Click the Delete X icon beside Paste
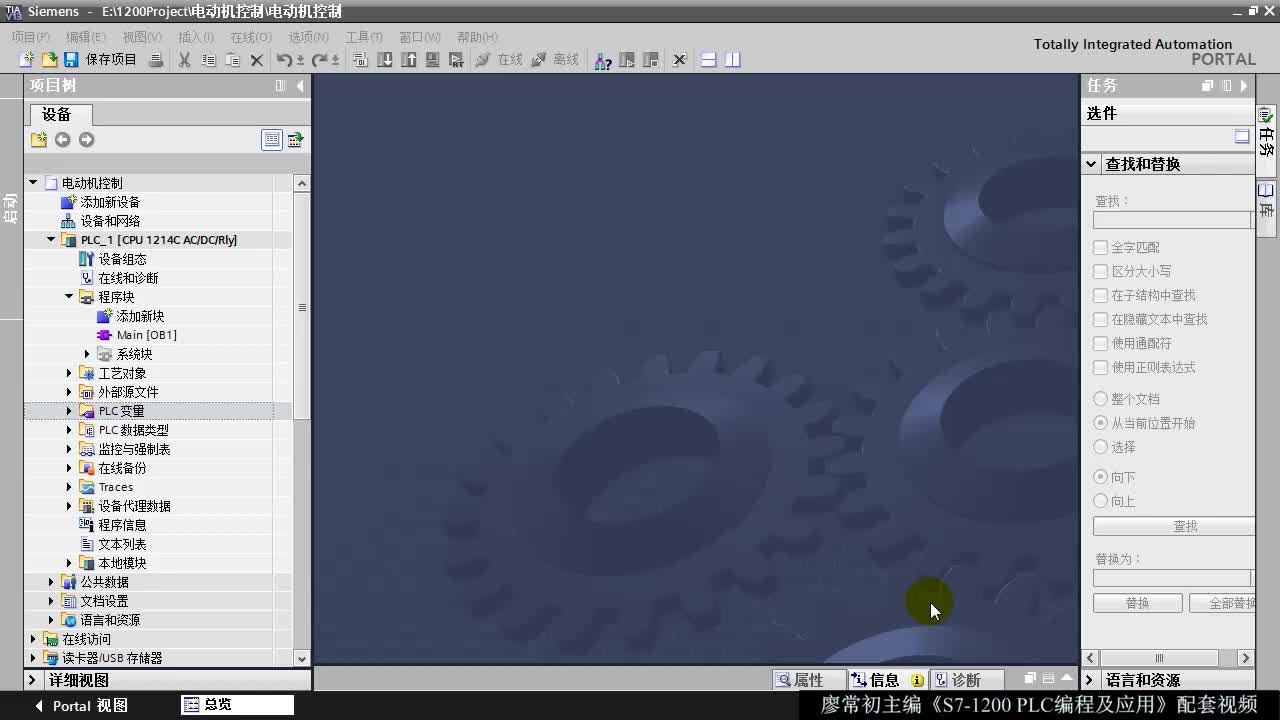This screenshot has width=1280, height=720. point(257,60)
